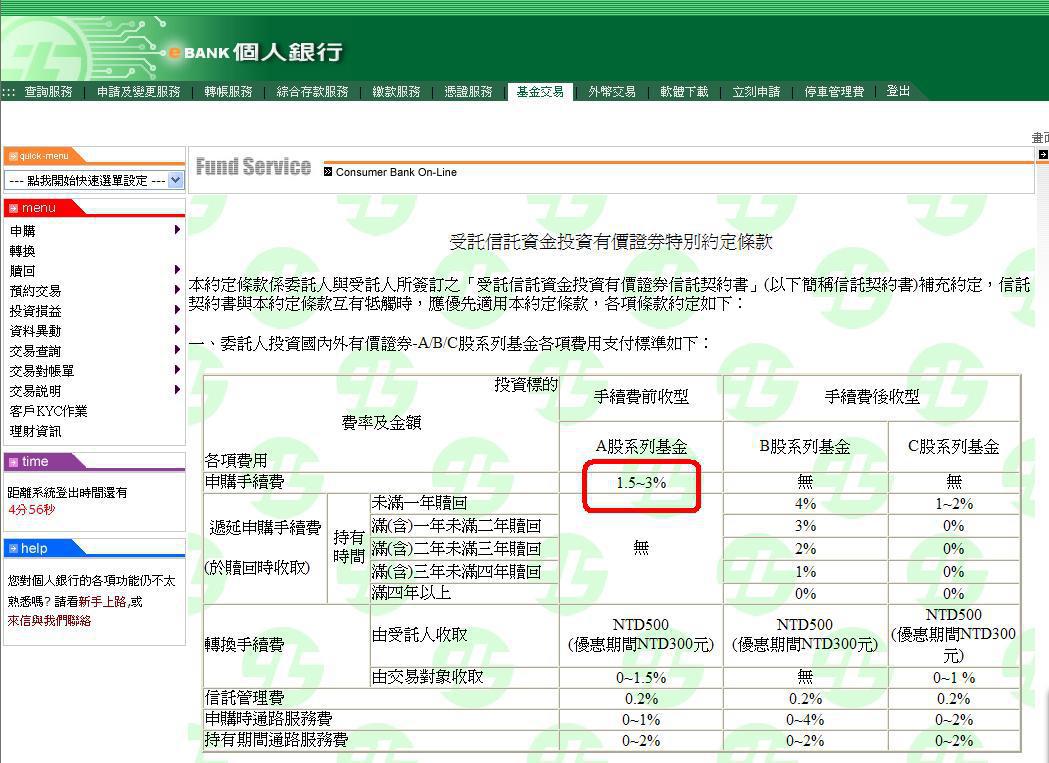Open the 基金交易 tab

pos(540,91)
